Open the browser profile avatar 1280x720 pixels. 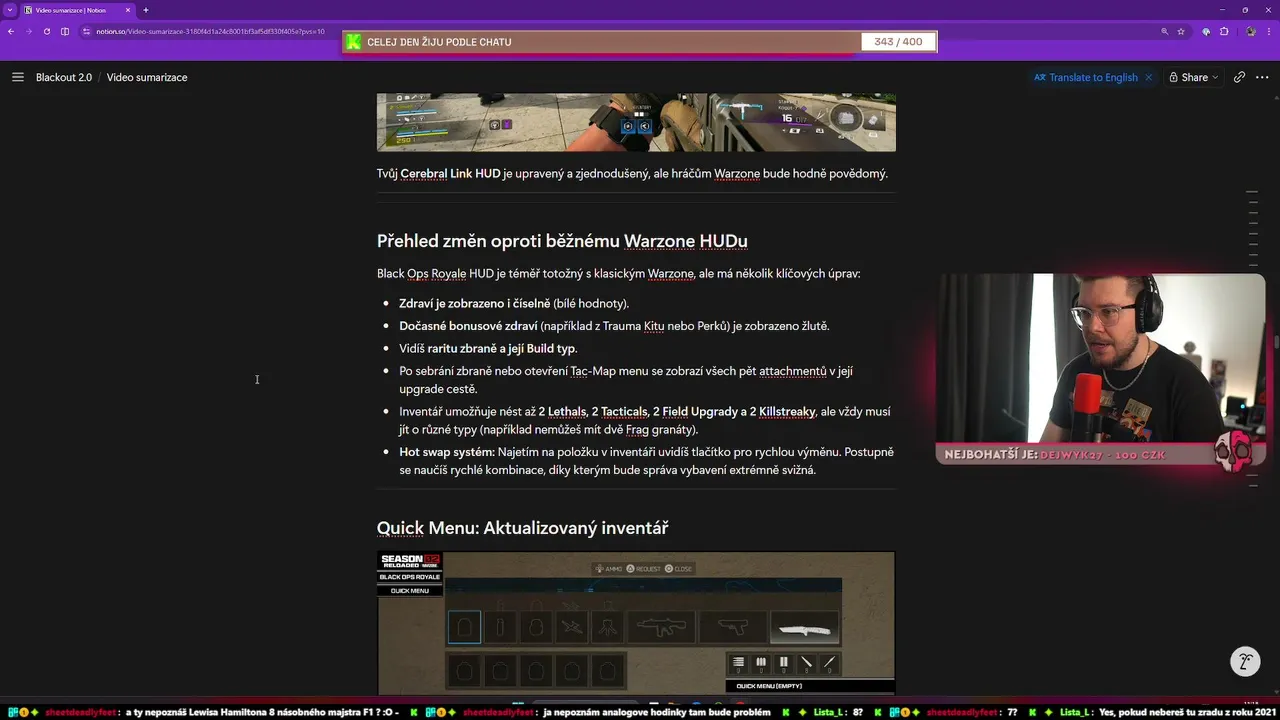tap(1250, 31)
